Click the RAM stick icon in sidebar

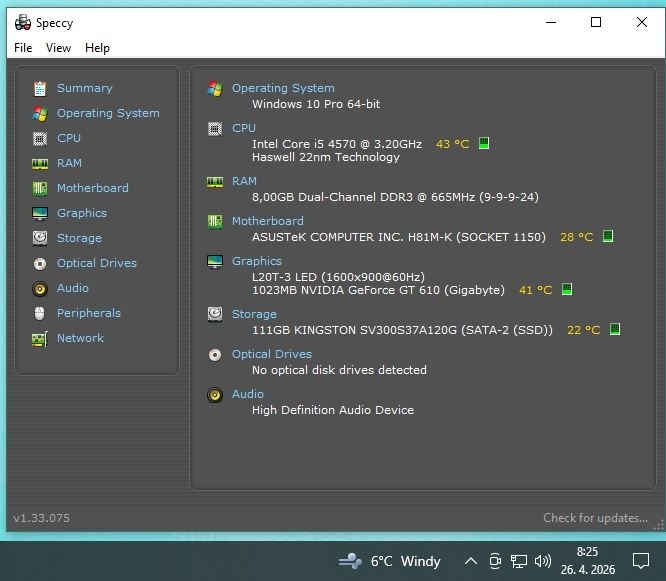(40, 164)
